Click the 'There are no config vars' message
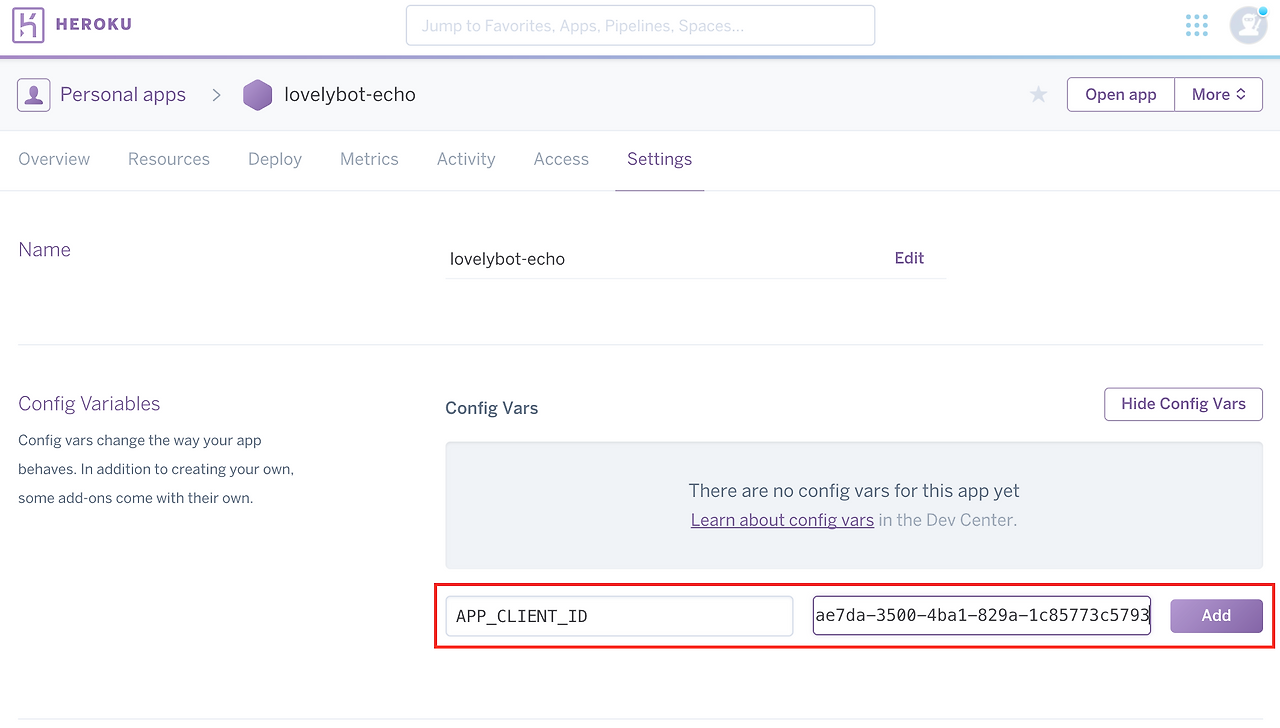Viewport: 1280px width, 728px height. point(854,491)
